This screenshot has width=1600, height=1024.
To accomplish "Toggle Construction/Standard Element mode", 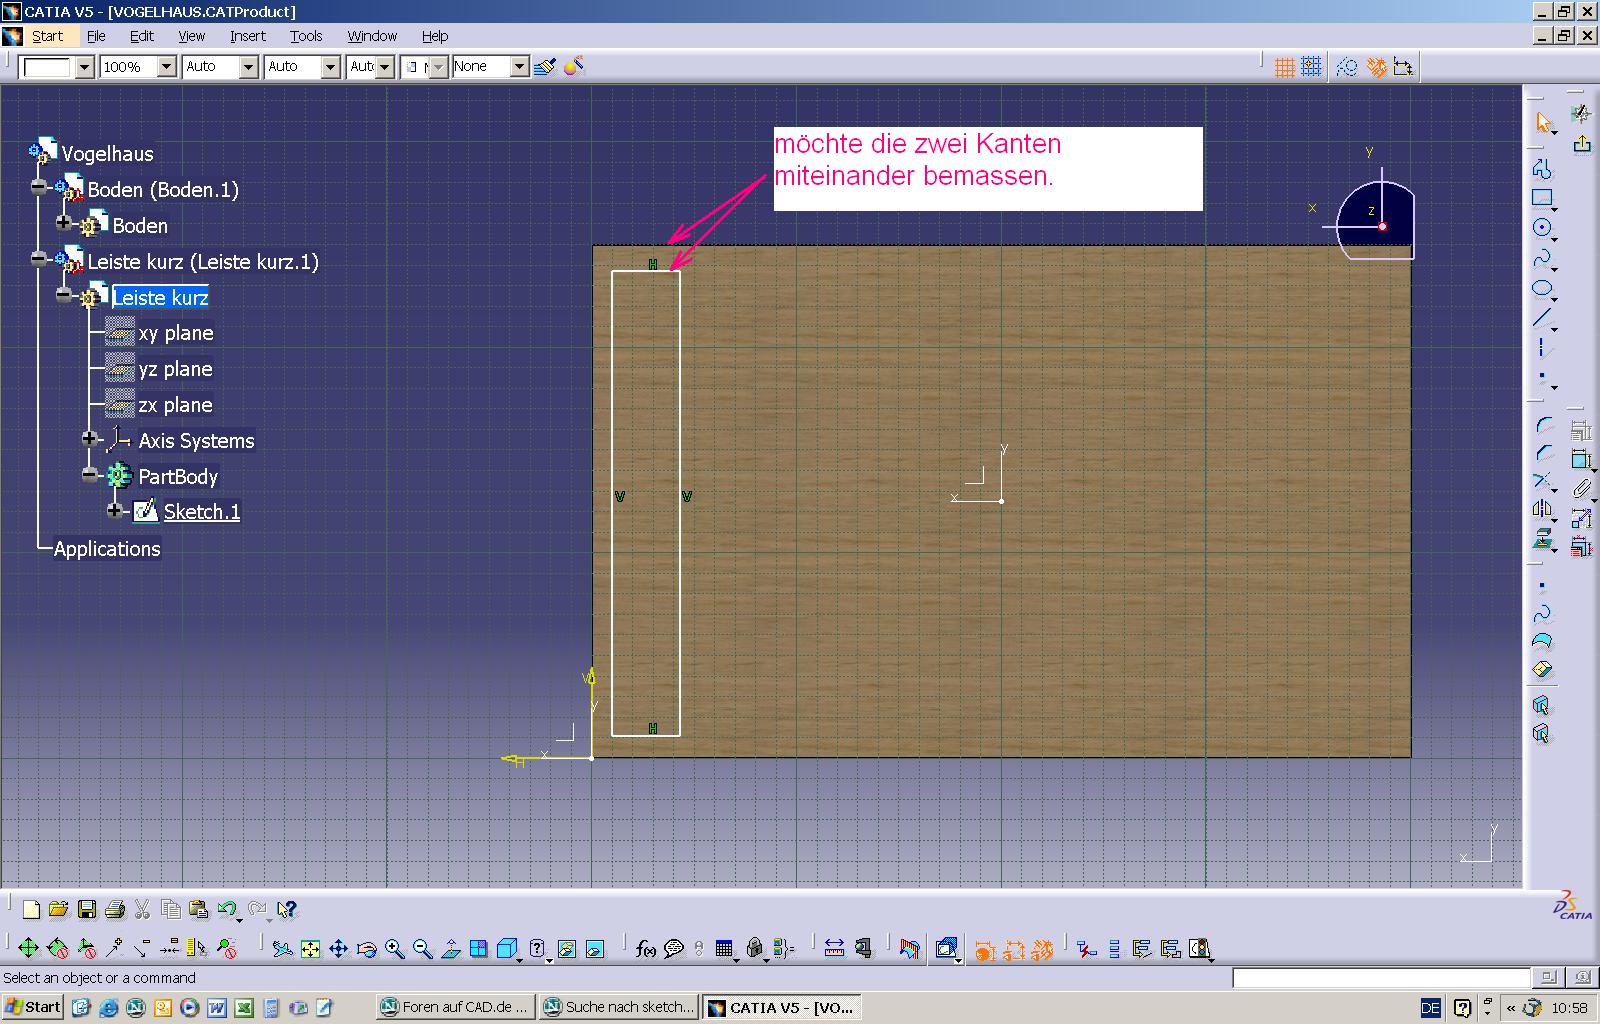I will tap(1347, 67).
